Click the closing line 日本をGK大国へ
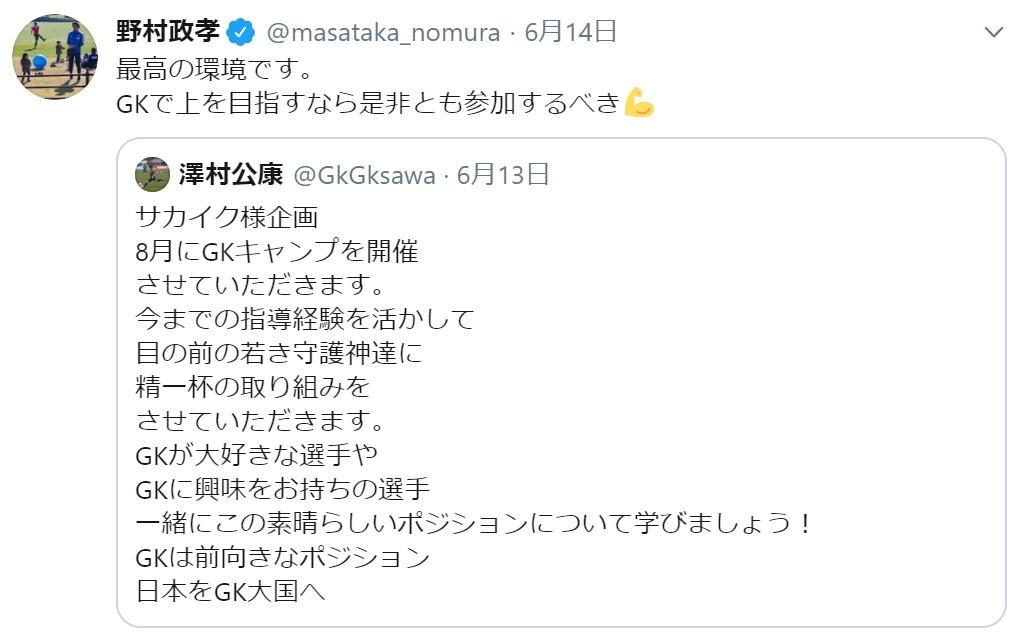 pos(230,590)
